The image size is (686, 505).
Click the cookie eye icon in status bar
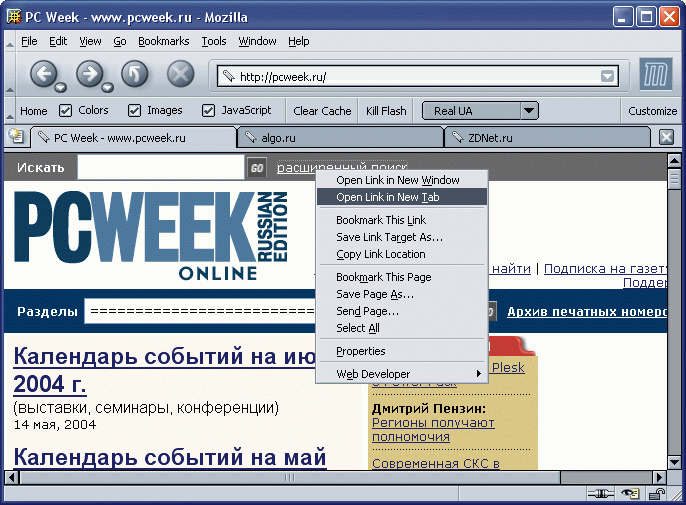(x=629, y=494)
